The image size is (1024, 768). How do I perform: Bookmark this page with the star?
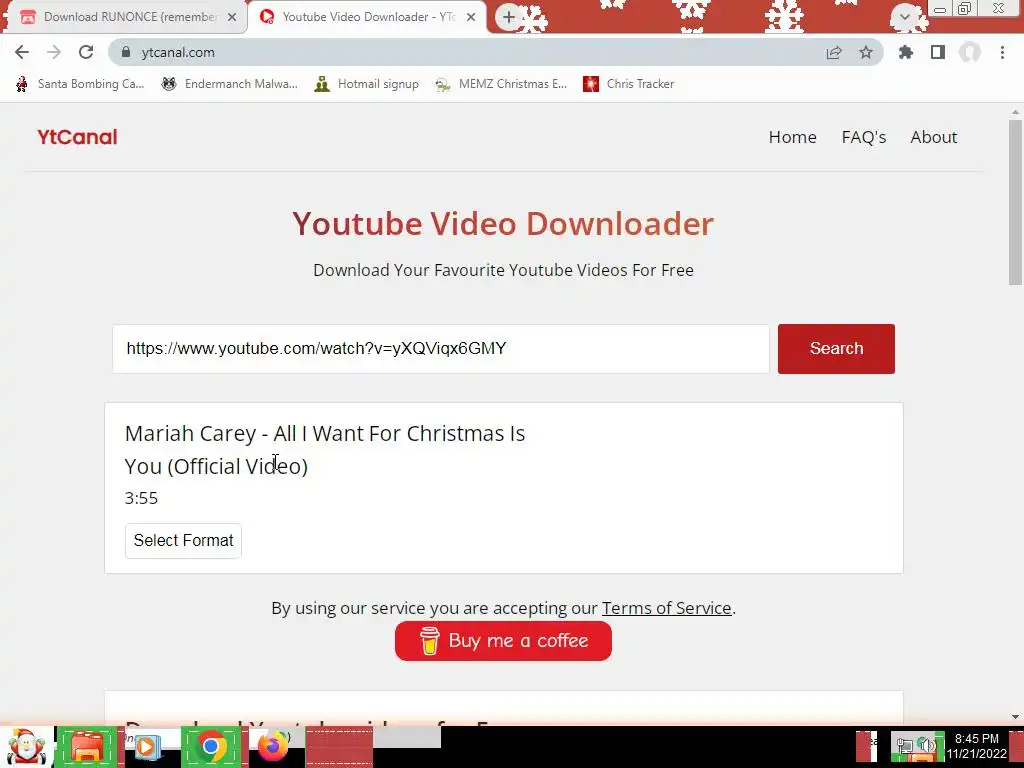pyautogui.click(x=866, y=52)
